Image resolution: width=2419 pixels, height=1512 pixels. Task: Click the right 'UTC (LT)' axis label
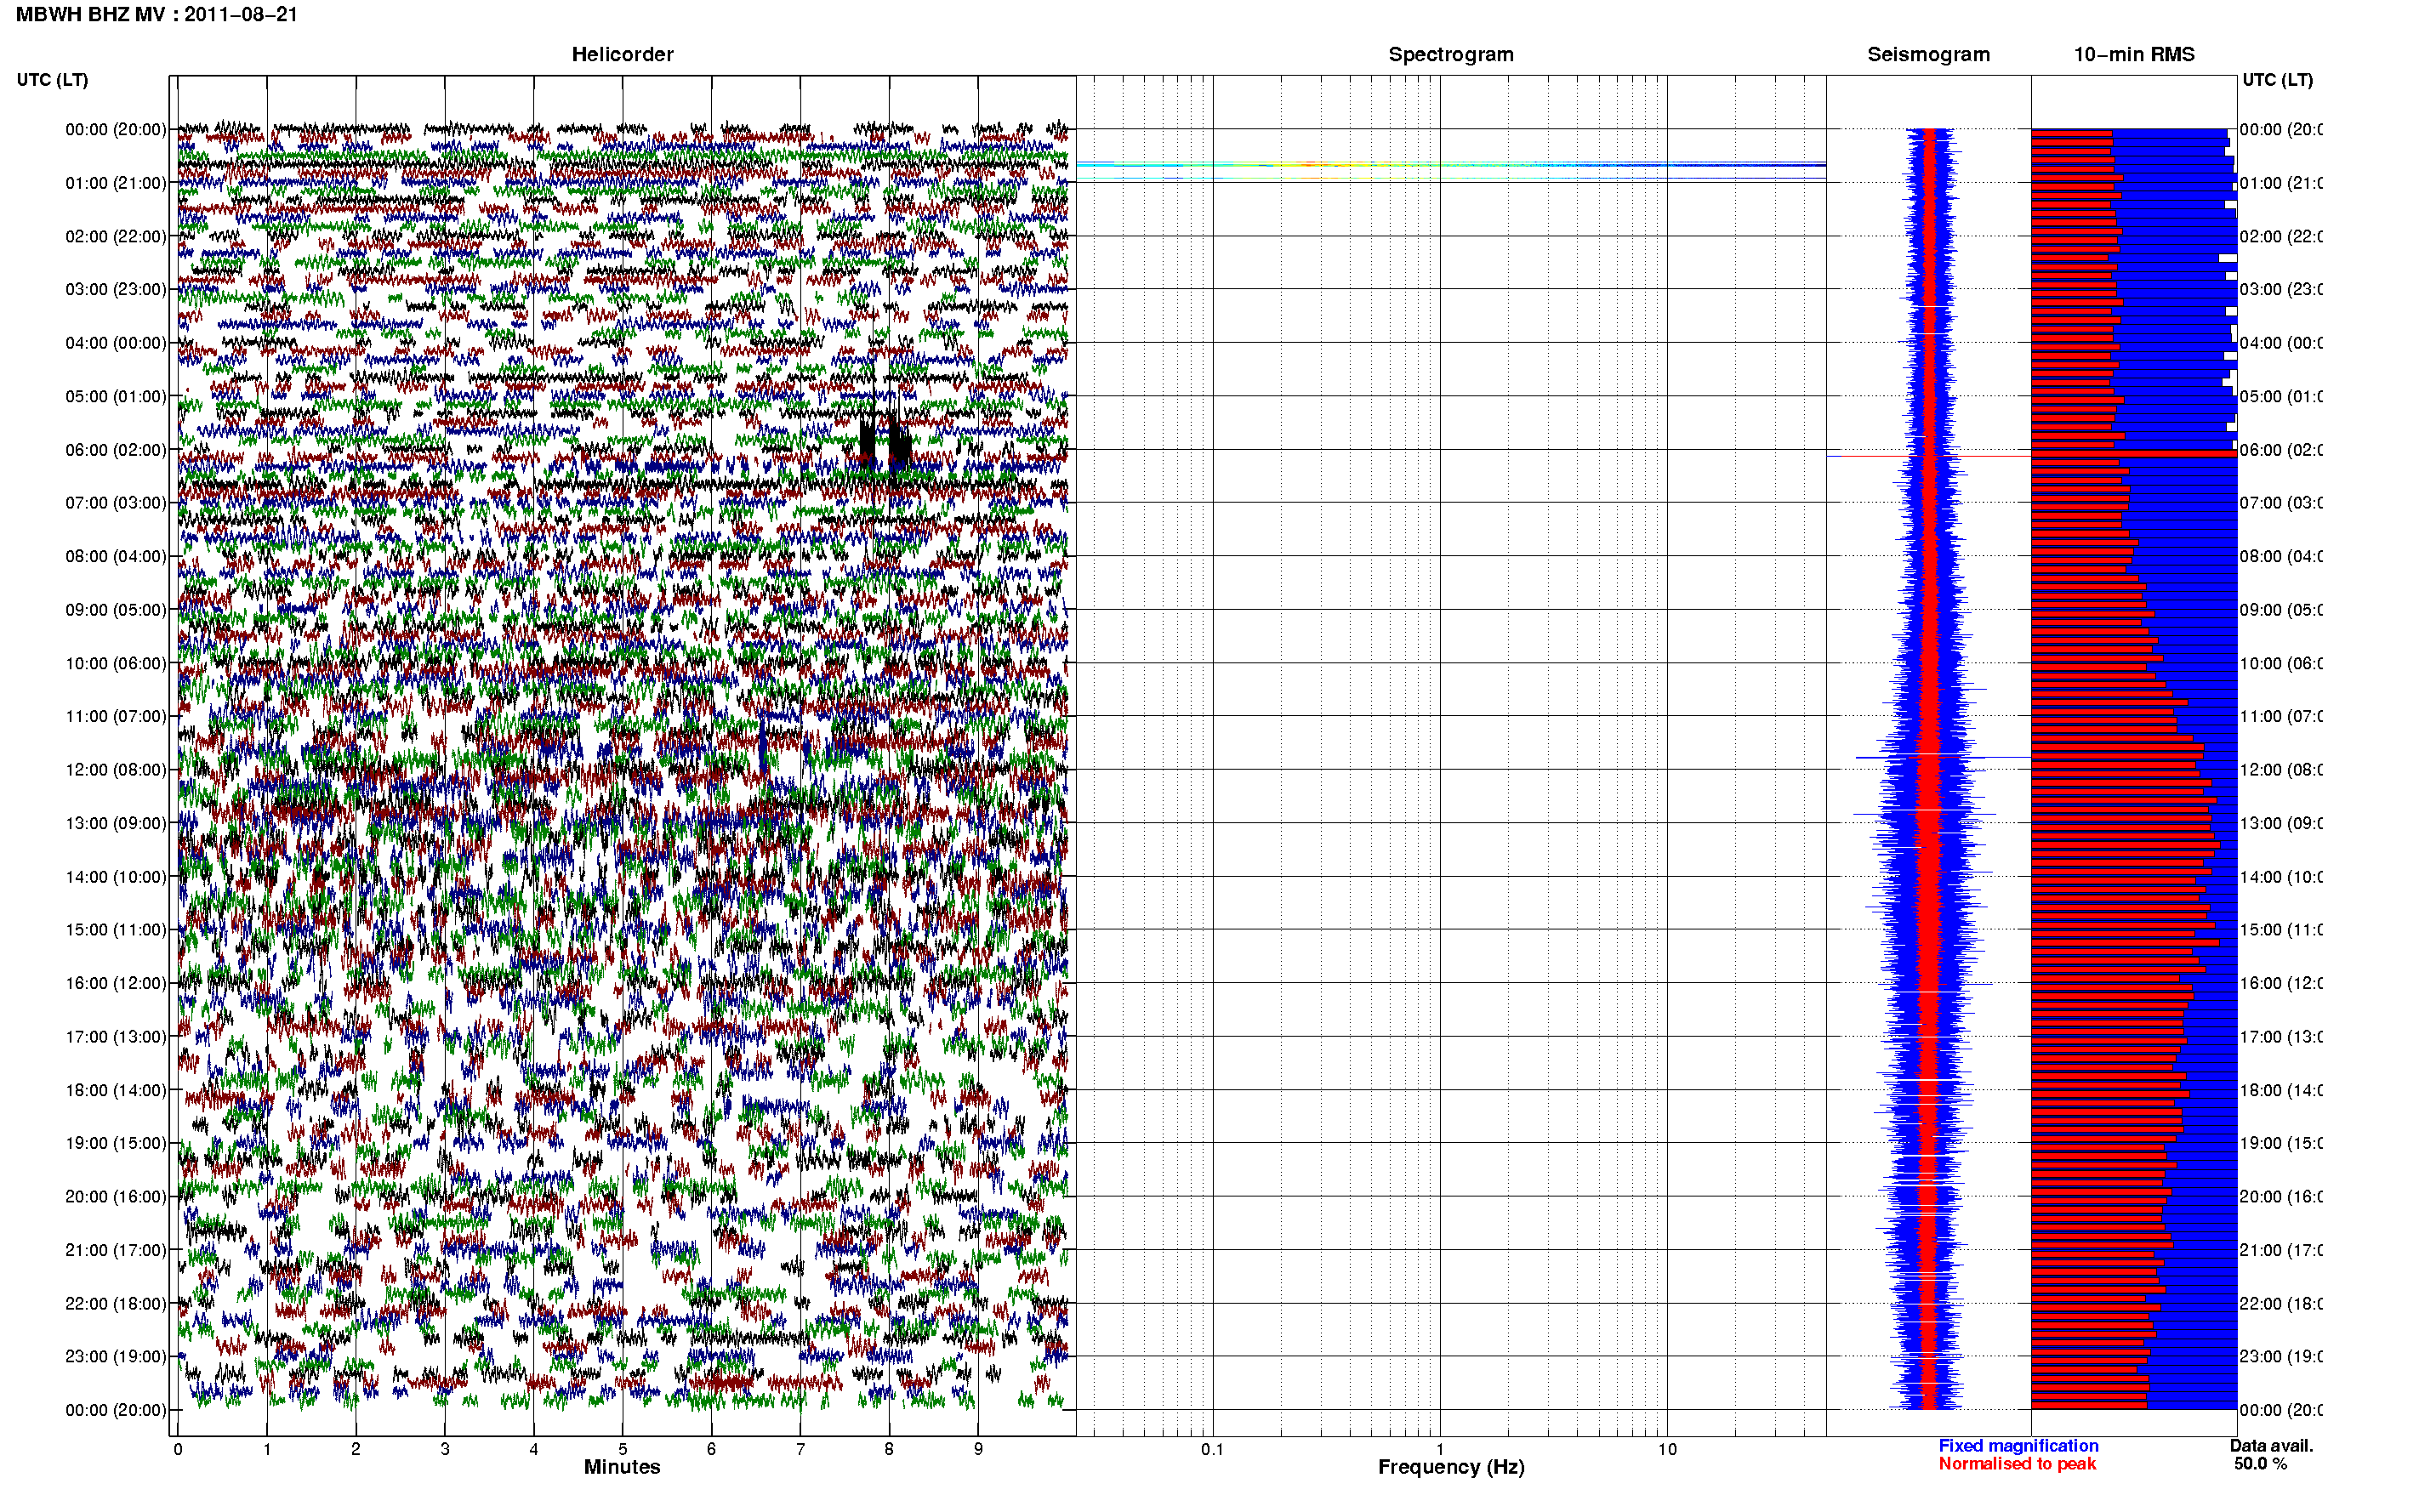(x=2277, y=80)
